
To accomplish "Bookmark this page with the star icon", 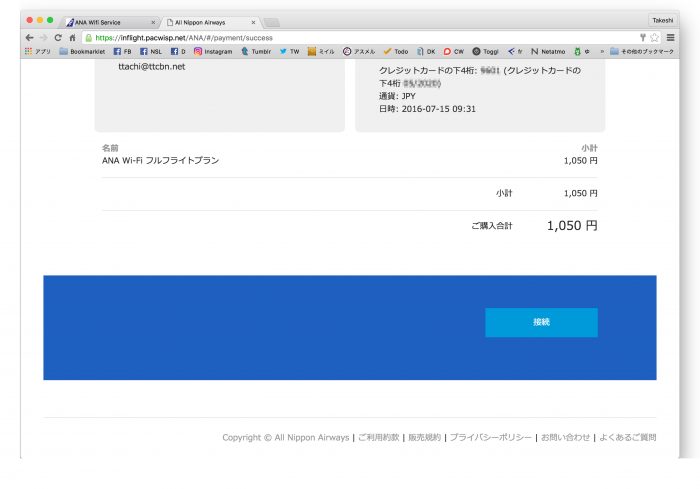I will tap(654, 37).
